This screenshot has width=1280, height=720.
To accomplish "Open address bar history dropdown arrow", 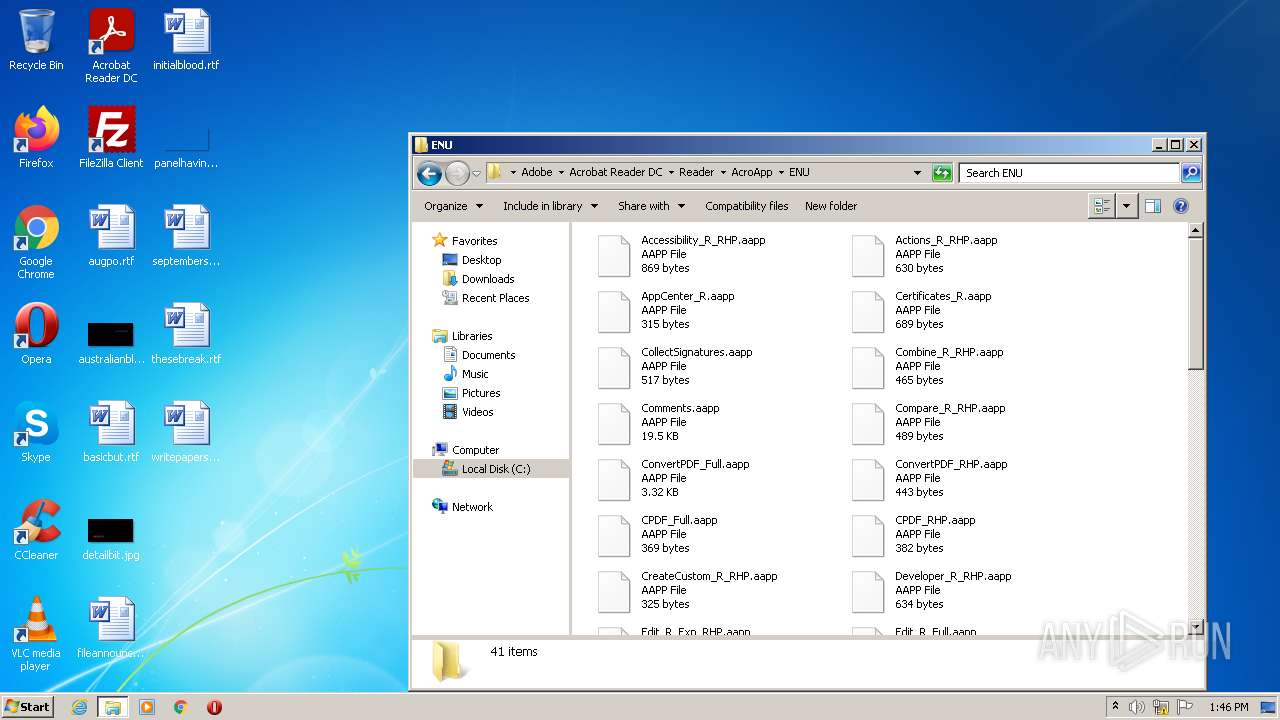I will [918, 173].
